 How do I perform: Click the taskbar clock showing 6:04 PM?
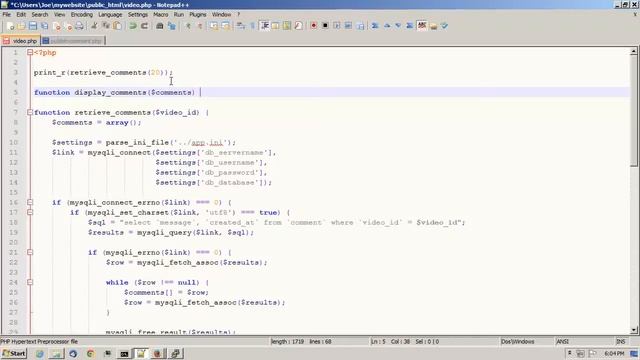[x=614, y=353]
